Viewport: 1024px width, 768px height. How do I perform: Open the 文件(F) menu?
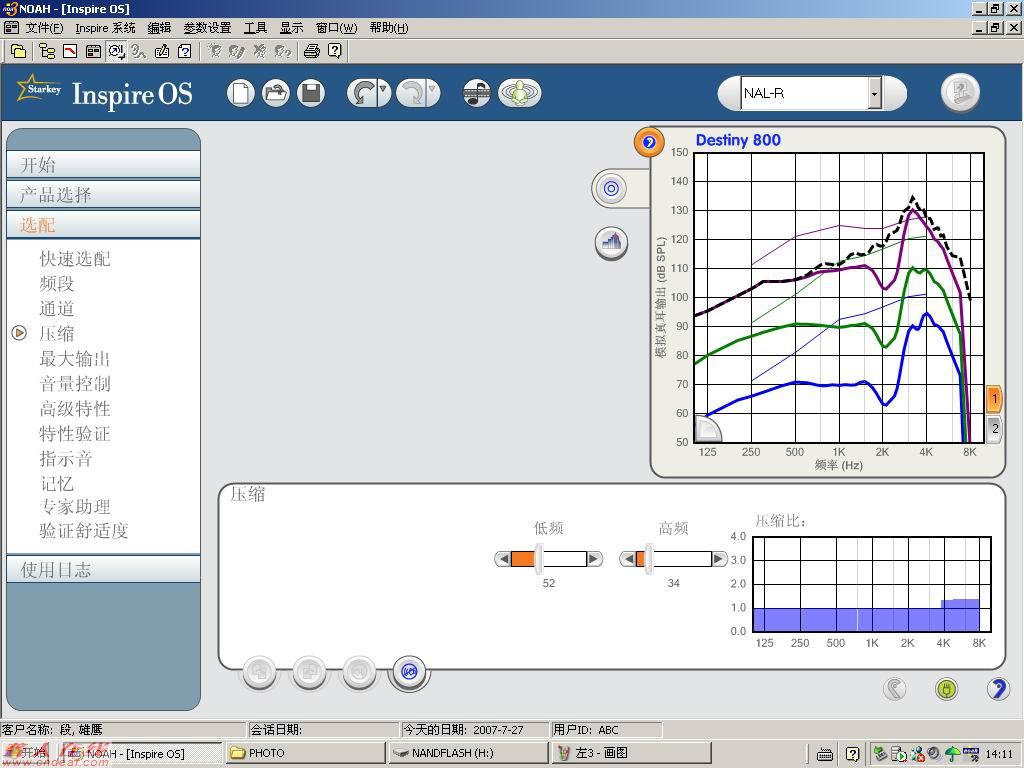44,28
